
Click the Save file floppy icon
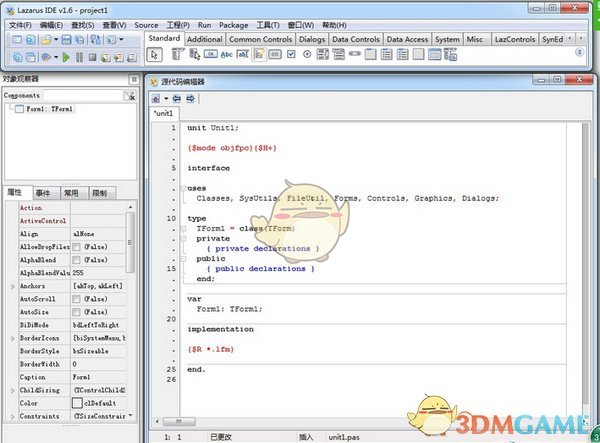point(66,40)
